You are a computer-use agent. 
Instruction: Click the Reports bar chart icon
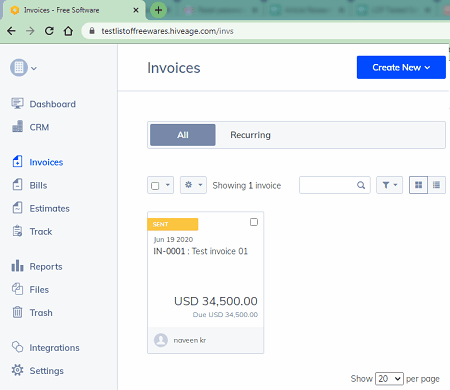(17, 266)
